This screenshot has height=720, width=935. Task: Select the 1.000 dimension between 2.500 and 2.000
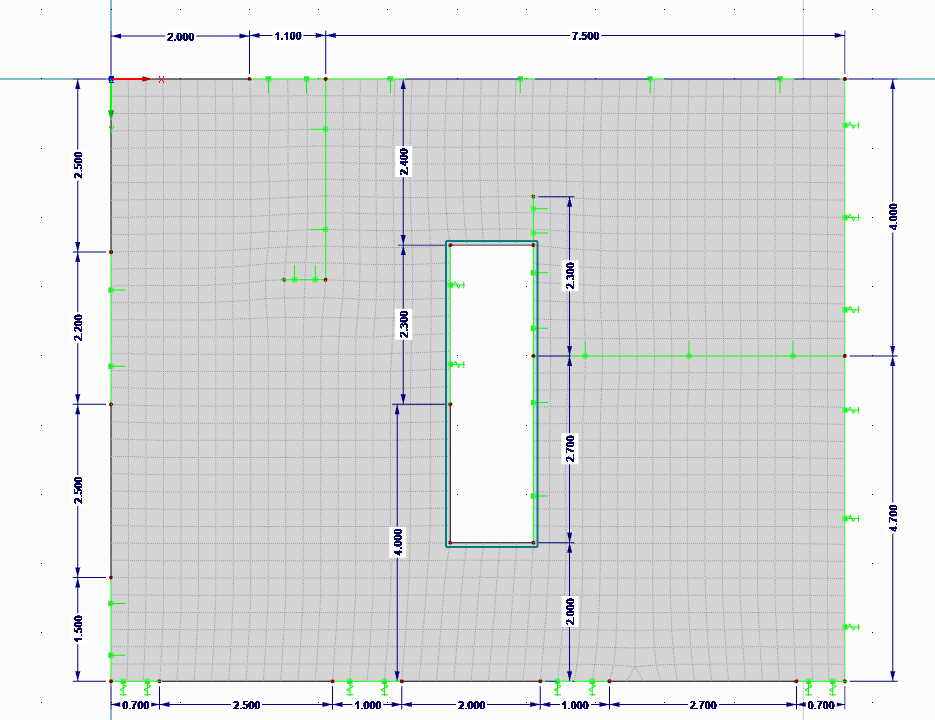click(x=367, y=705)
